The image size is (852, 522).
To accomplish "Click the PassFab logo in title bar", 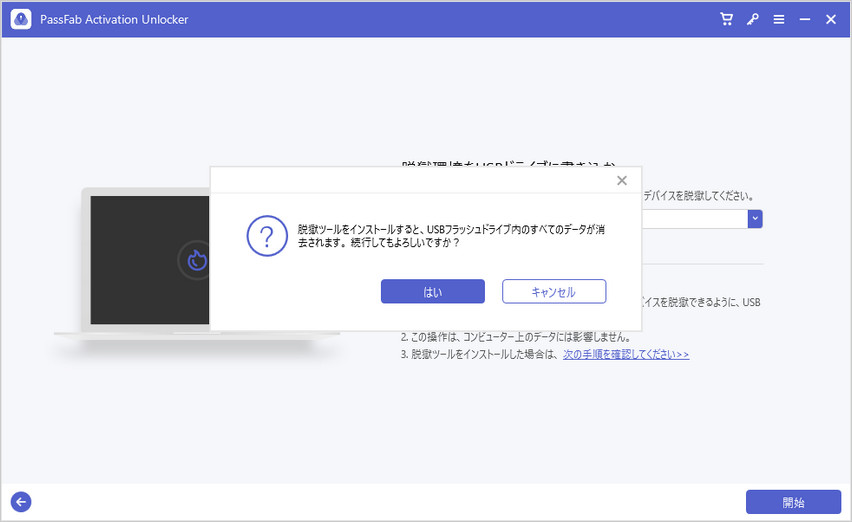I will (x=20, y=20).
